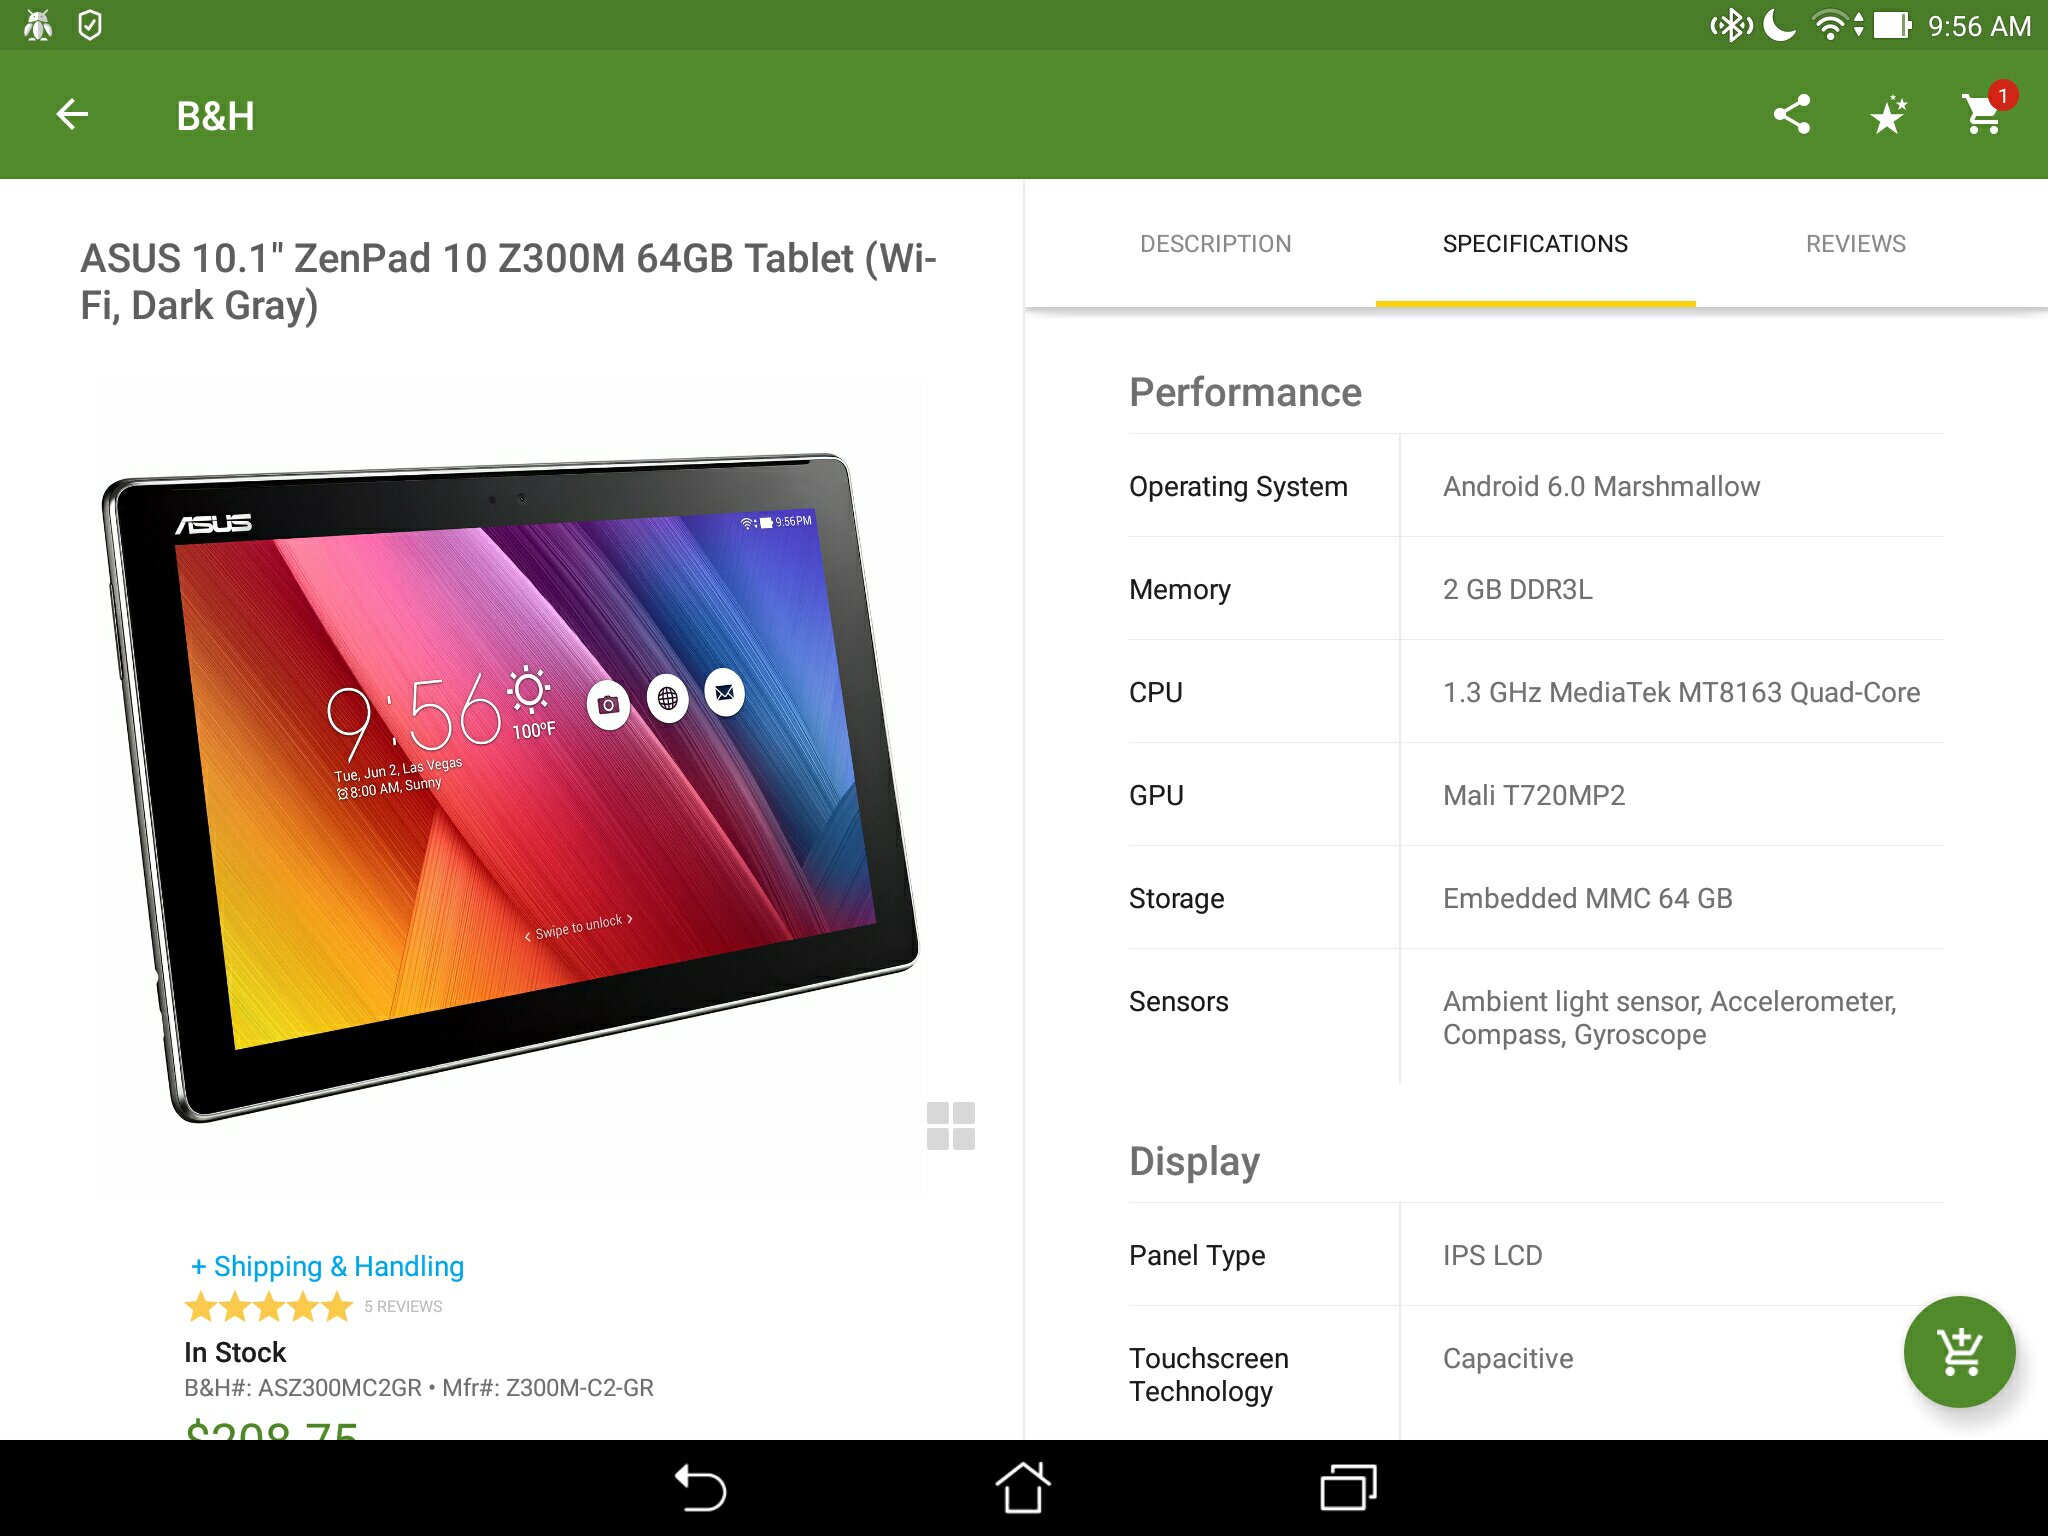Image resolution: width=2048 pixels, height=1536 pixels.
Task: Switch to the Description tab
Action: coord(1215,244)
